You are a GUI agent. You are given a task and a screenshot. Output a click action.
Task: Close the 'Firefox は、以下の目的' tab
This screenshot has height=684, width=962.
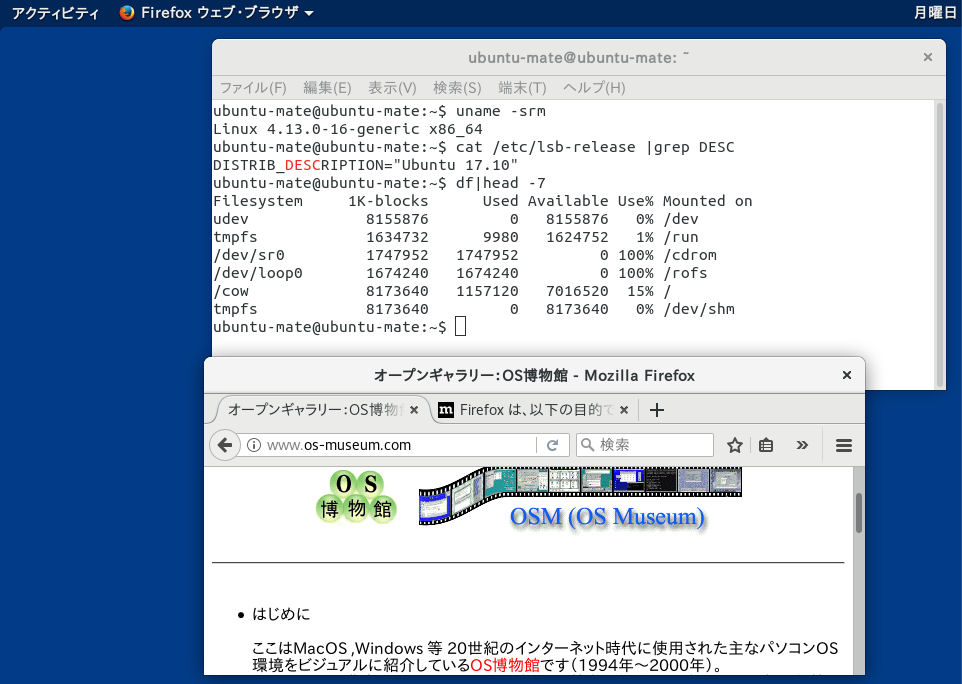(x=624, y=410)
